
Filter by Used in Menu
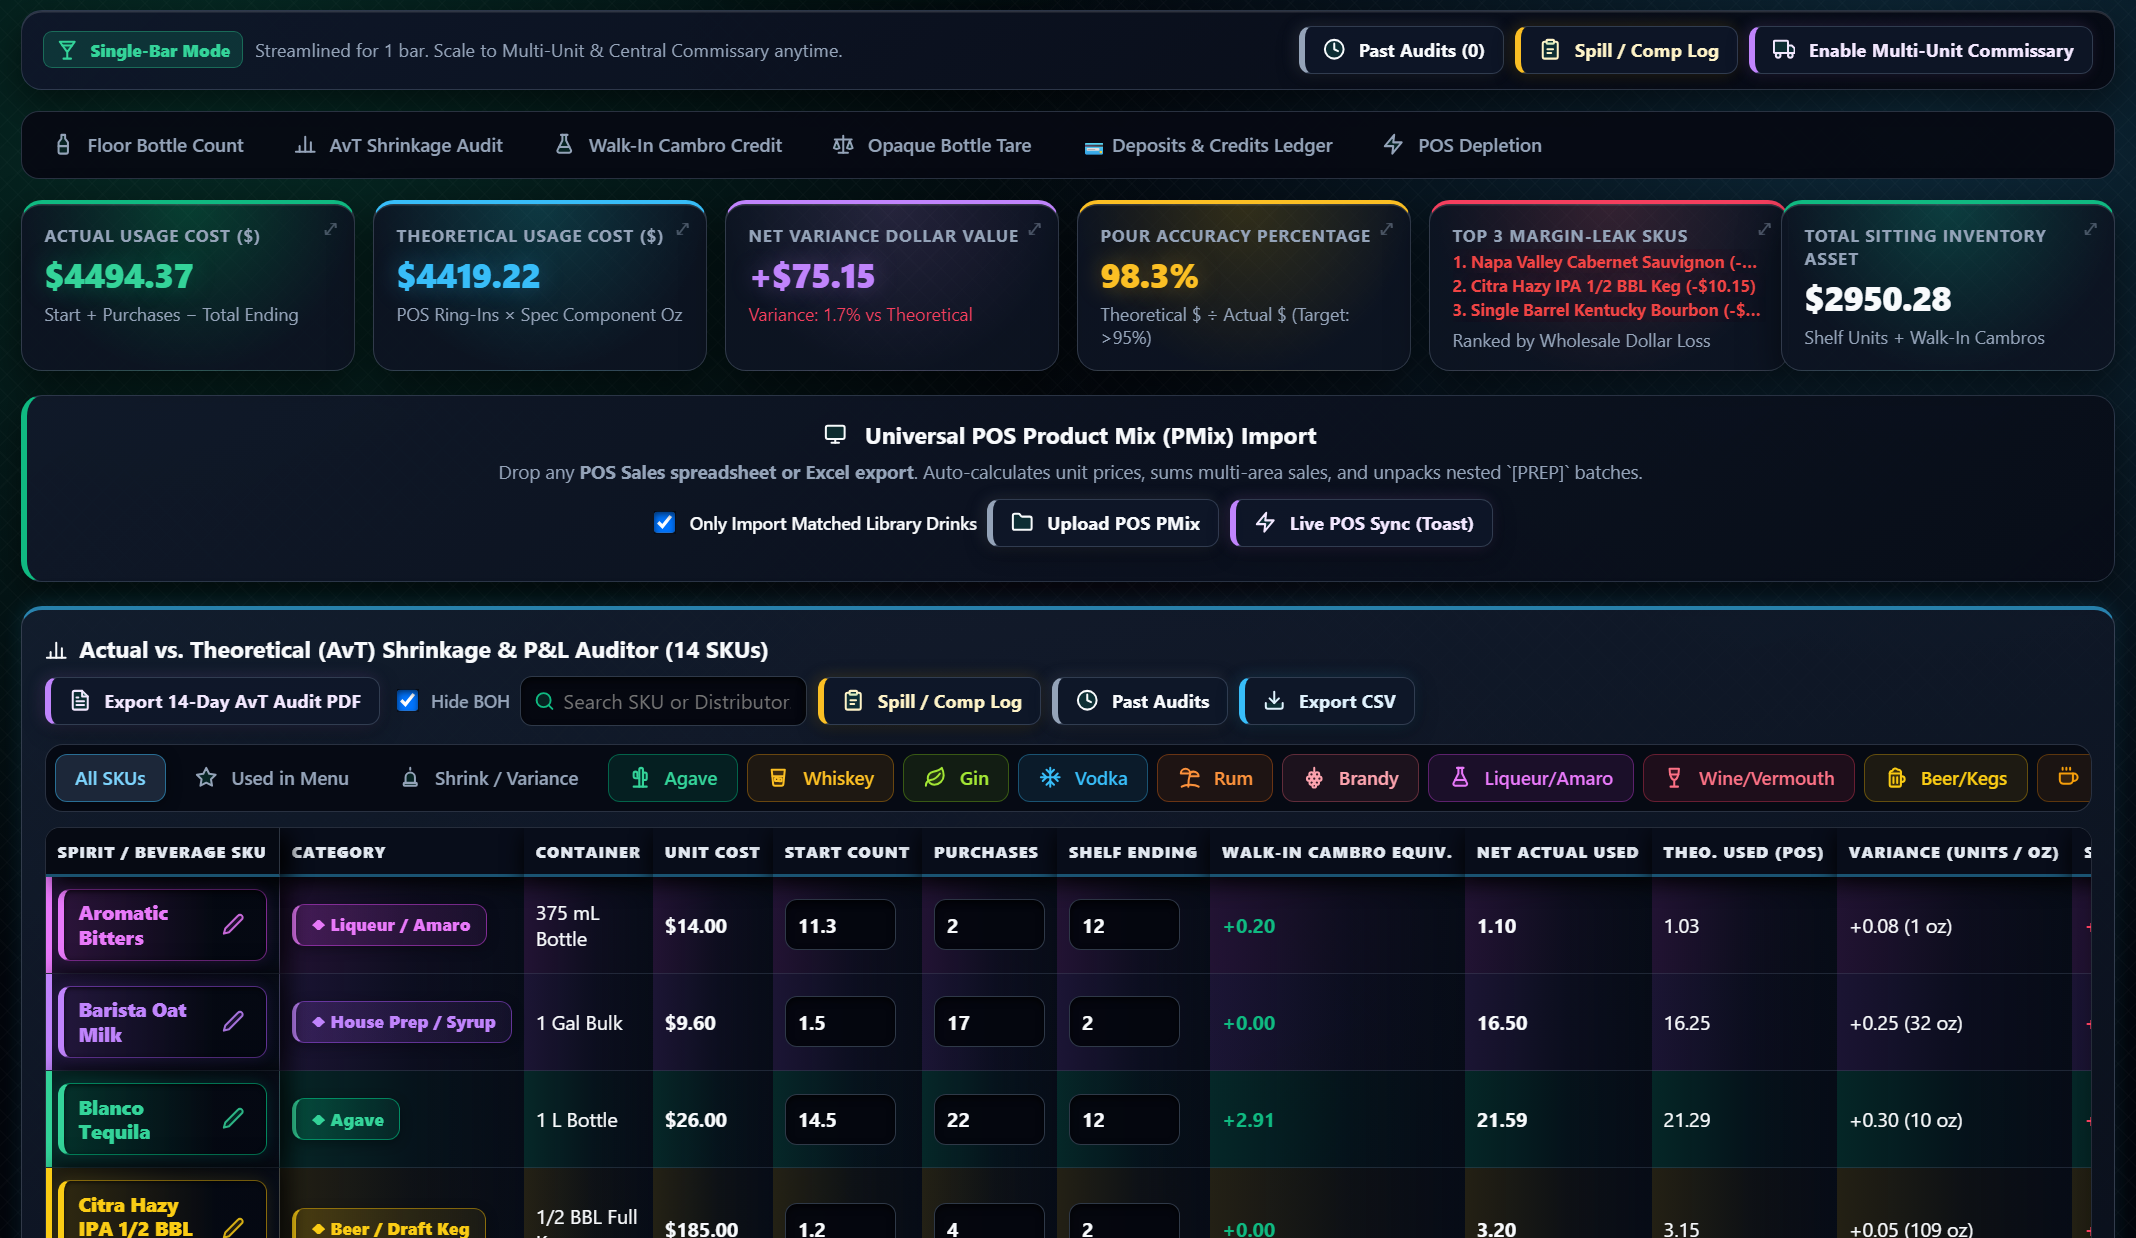[272, 778]
